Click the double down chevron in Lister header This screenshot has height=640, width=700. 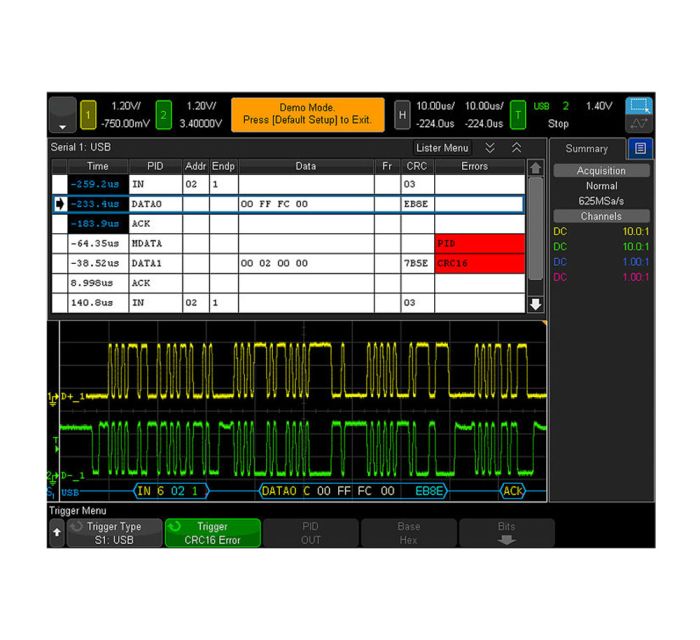(x=490, y=148)
